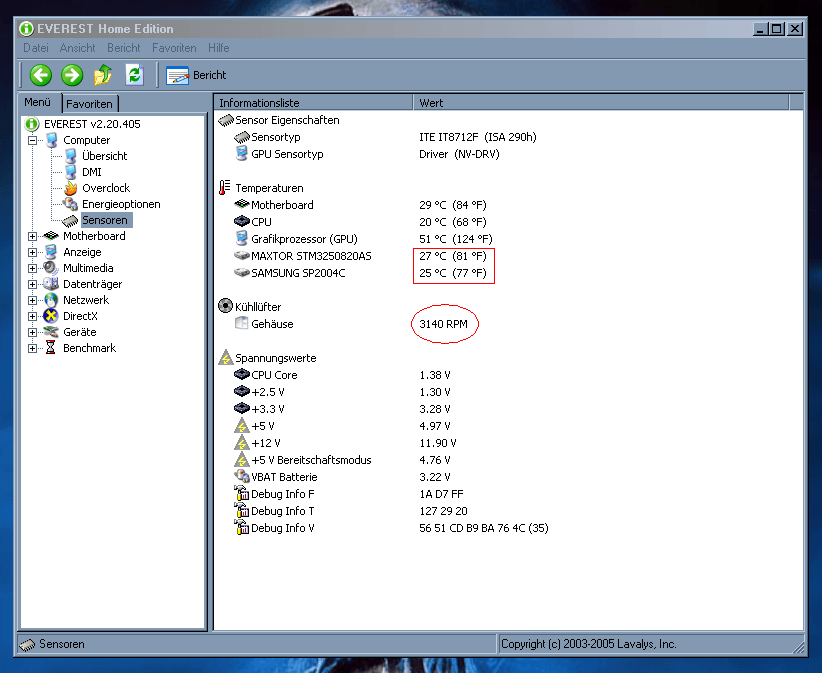Click the Spannungswerte warning icon
Viewport: 822px width, 673px height.
225,357
